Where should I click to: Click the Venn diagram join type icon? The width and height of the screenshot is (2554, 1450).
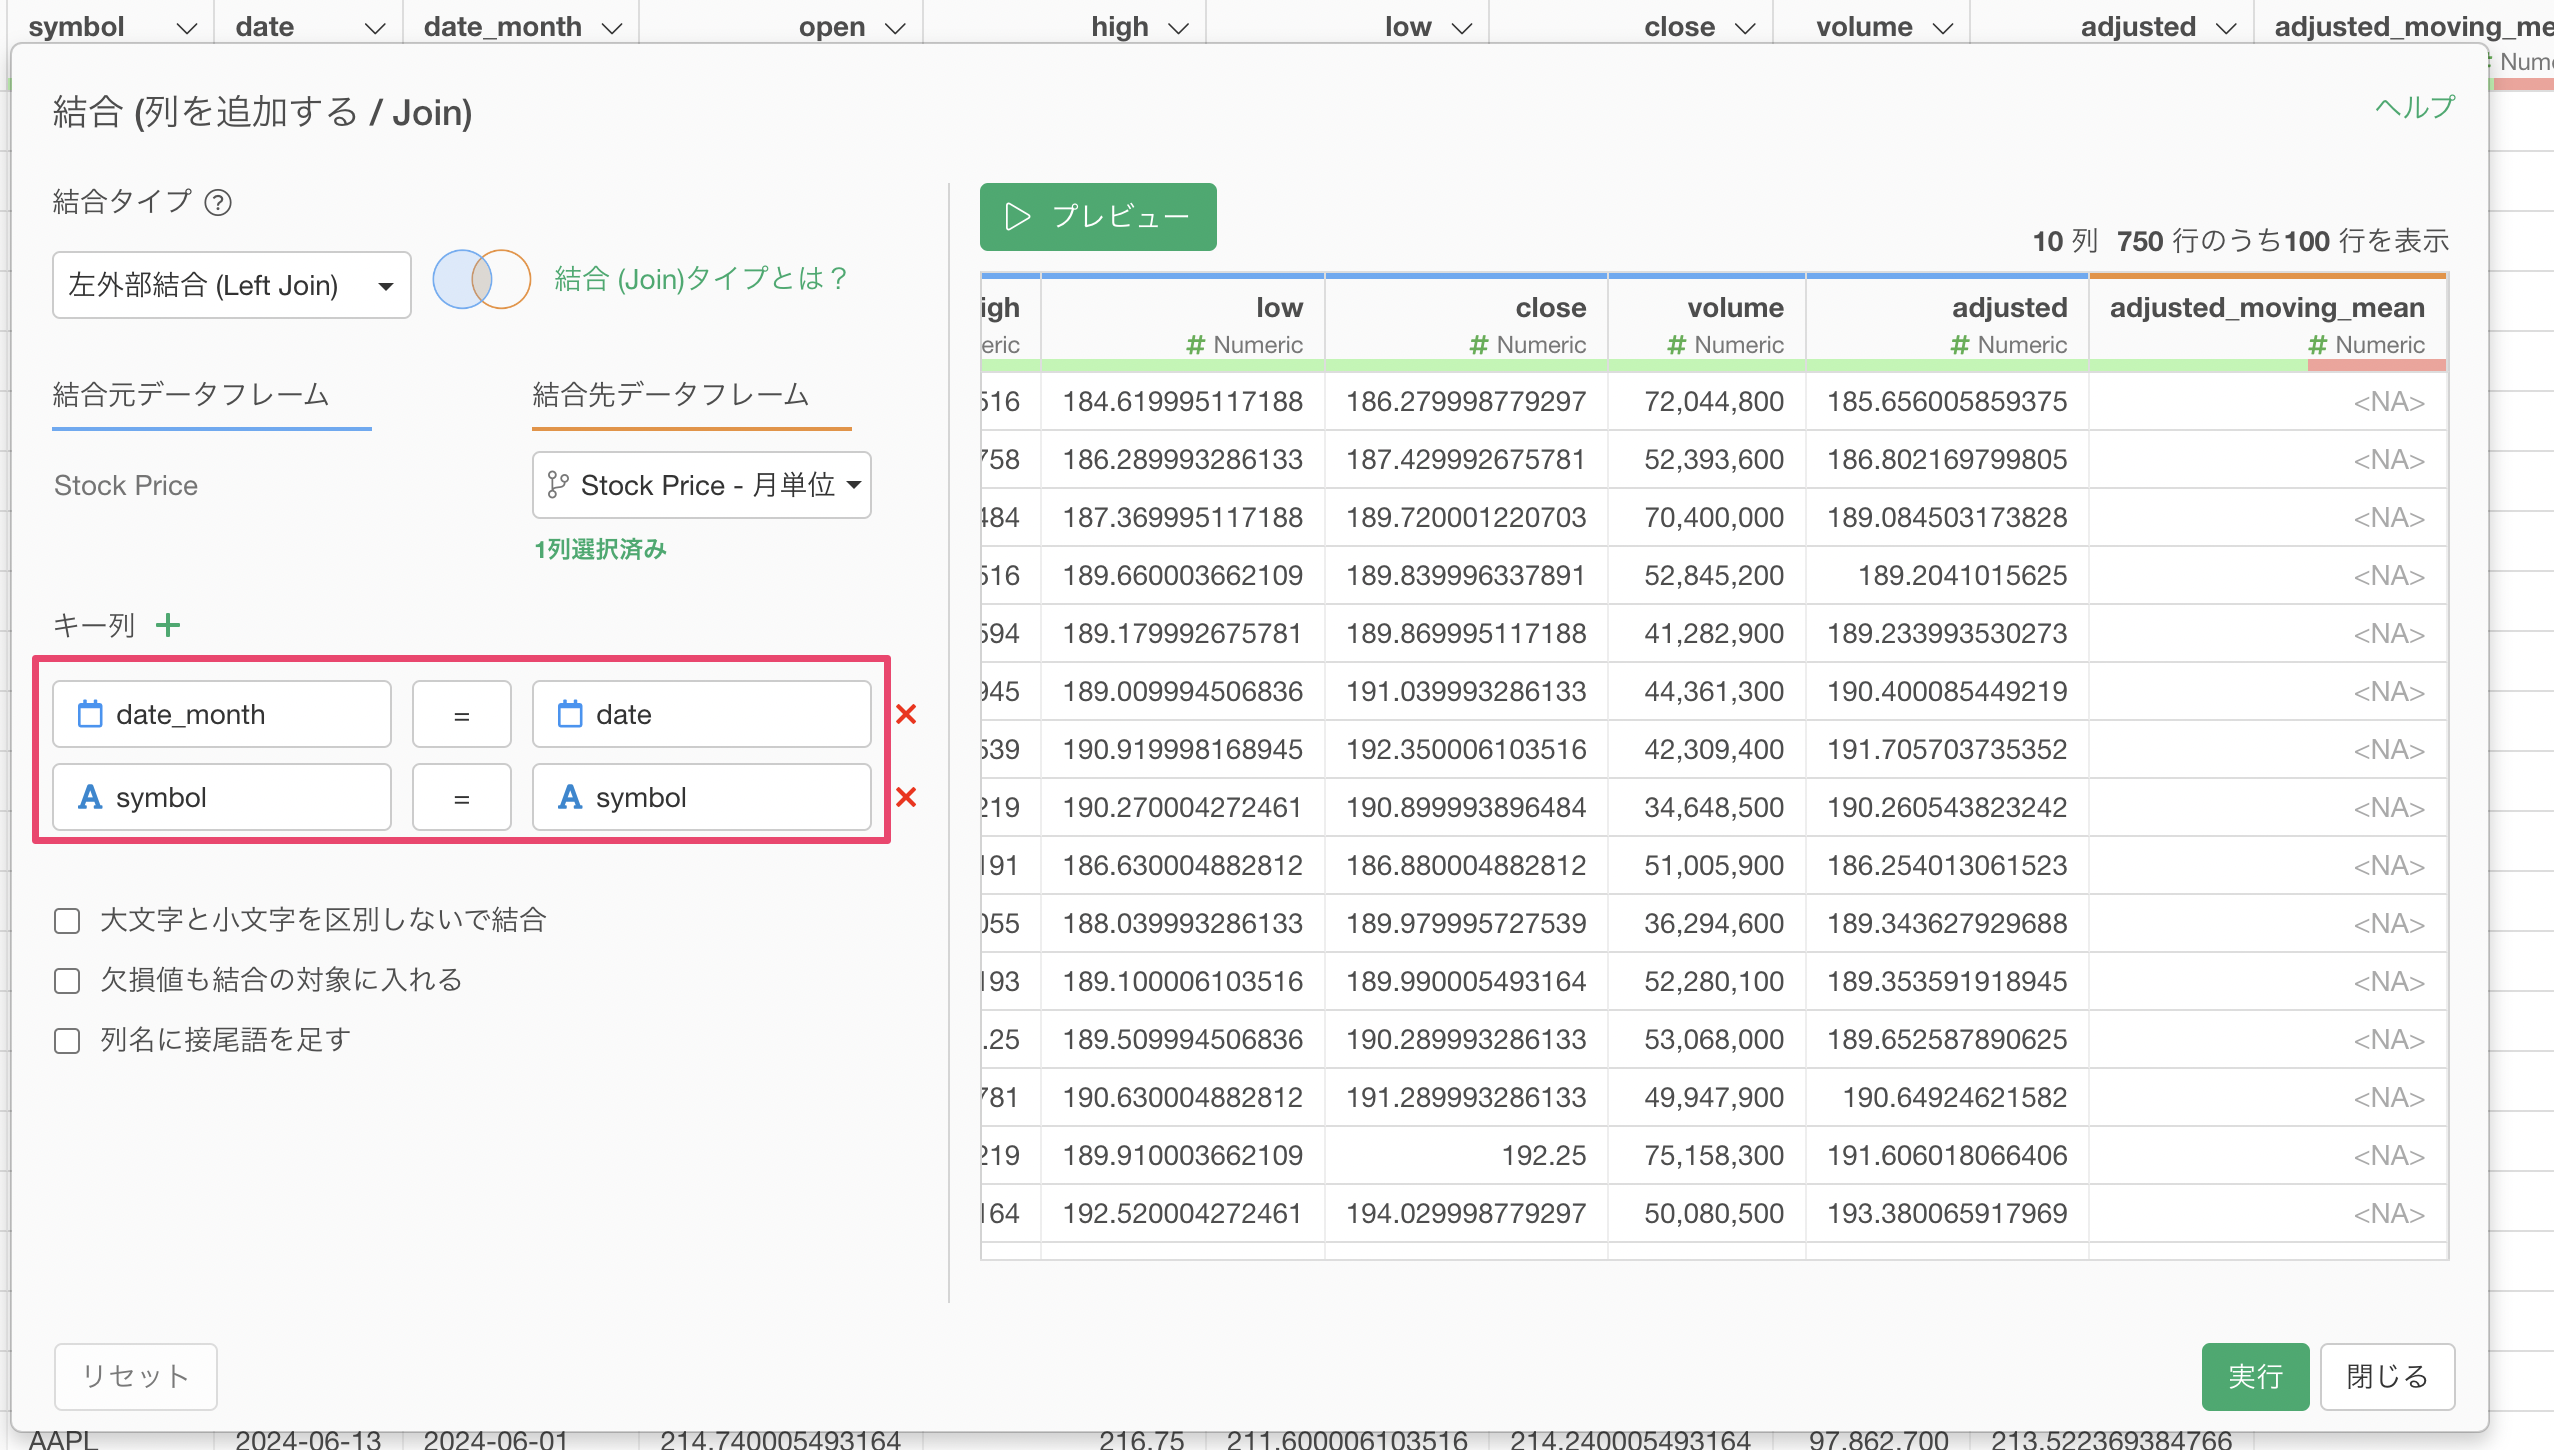point(481,279)
